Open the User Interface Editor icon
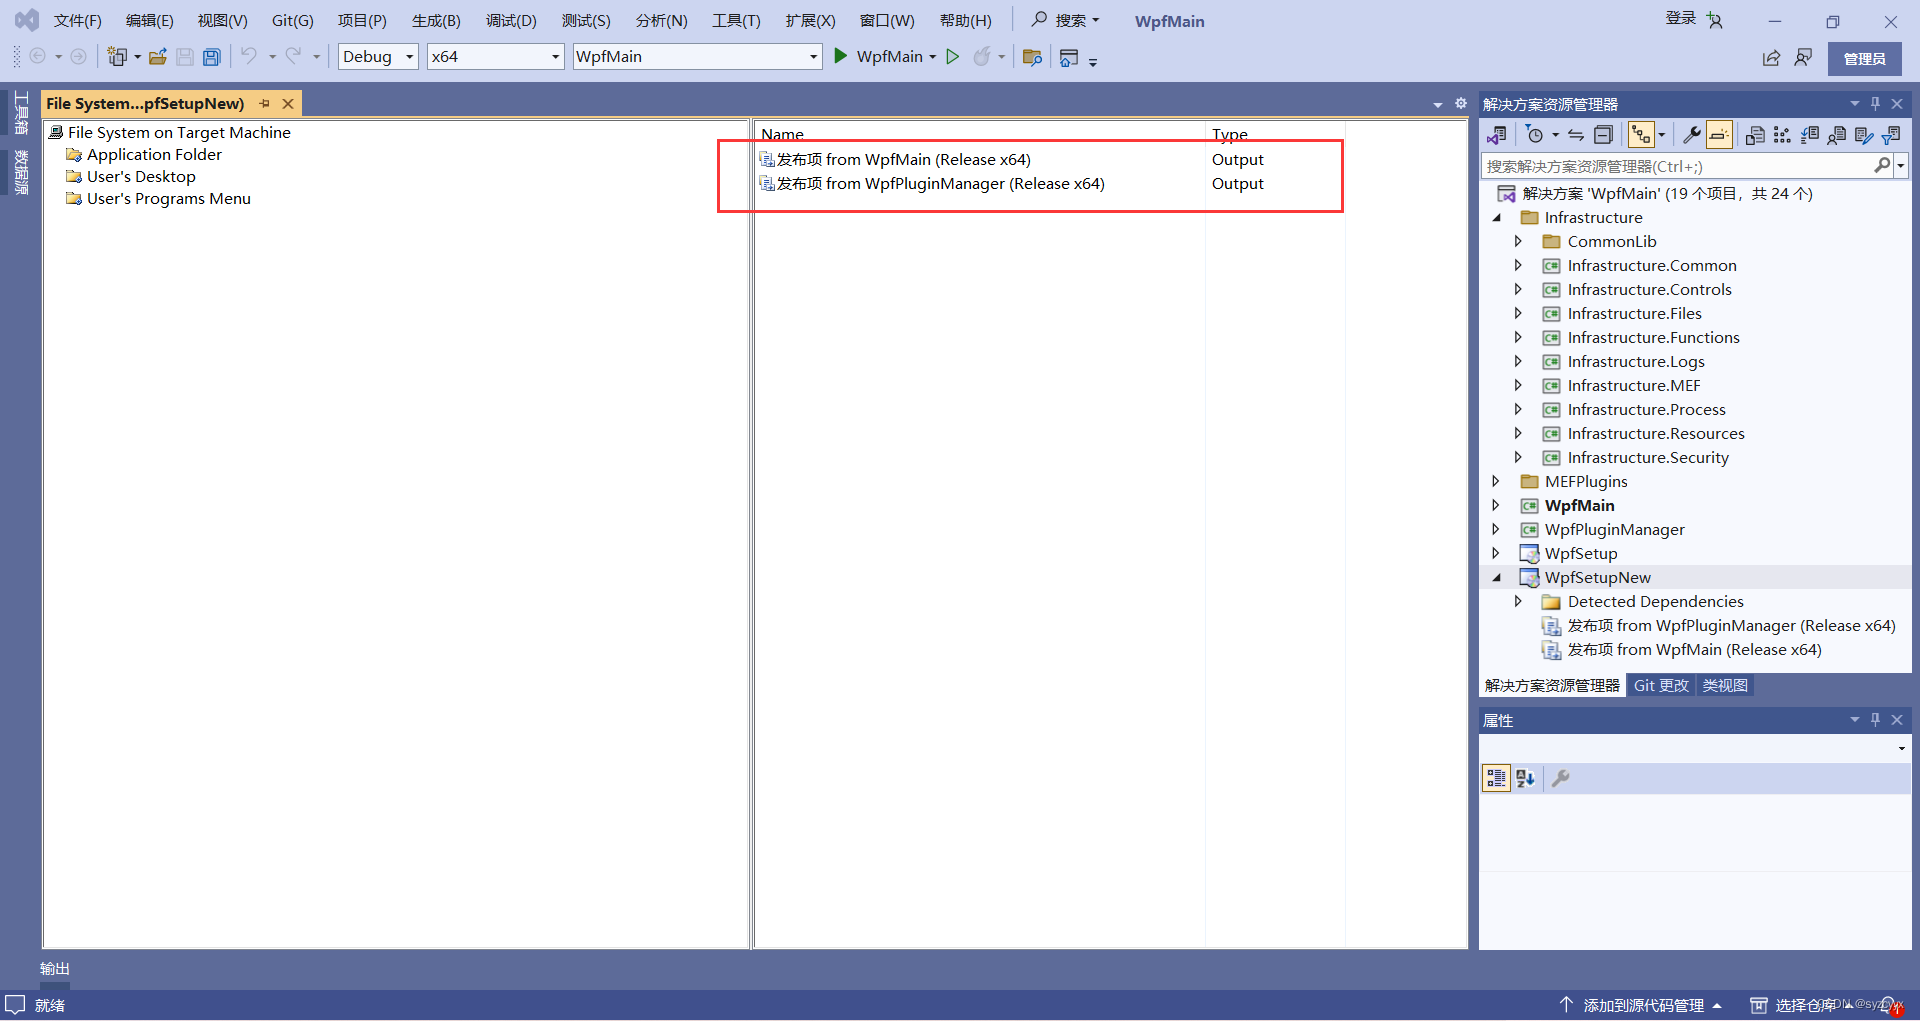 1836,135
